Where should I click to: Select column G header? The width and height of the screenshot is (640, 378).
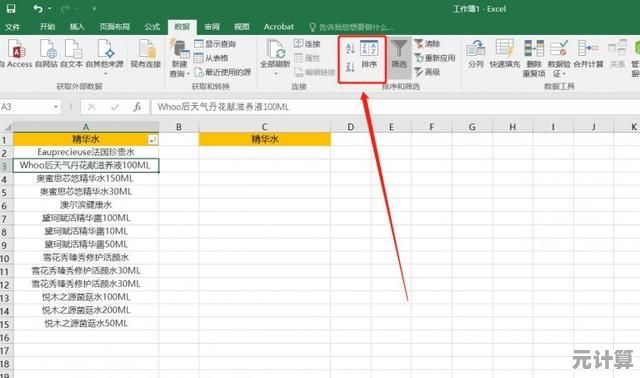[472, 127]
